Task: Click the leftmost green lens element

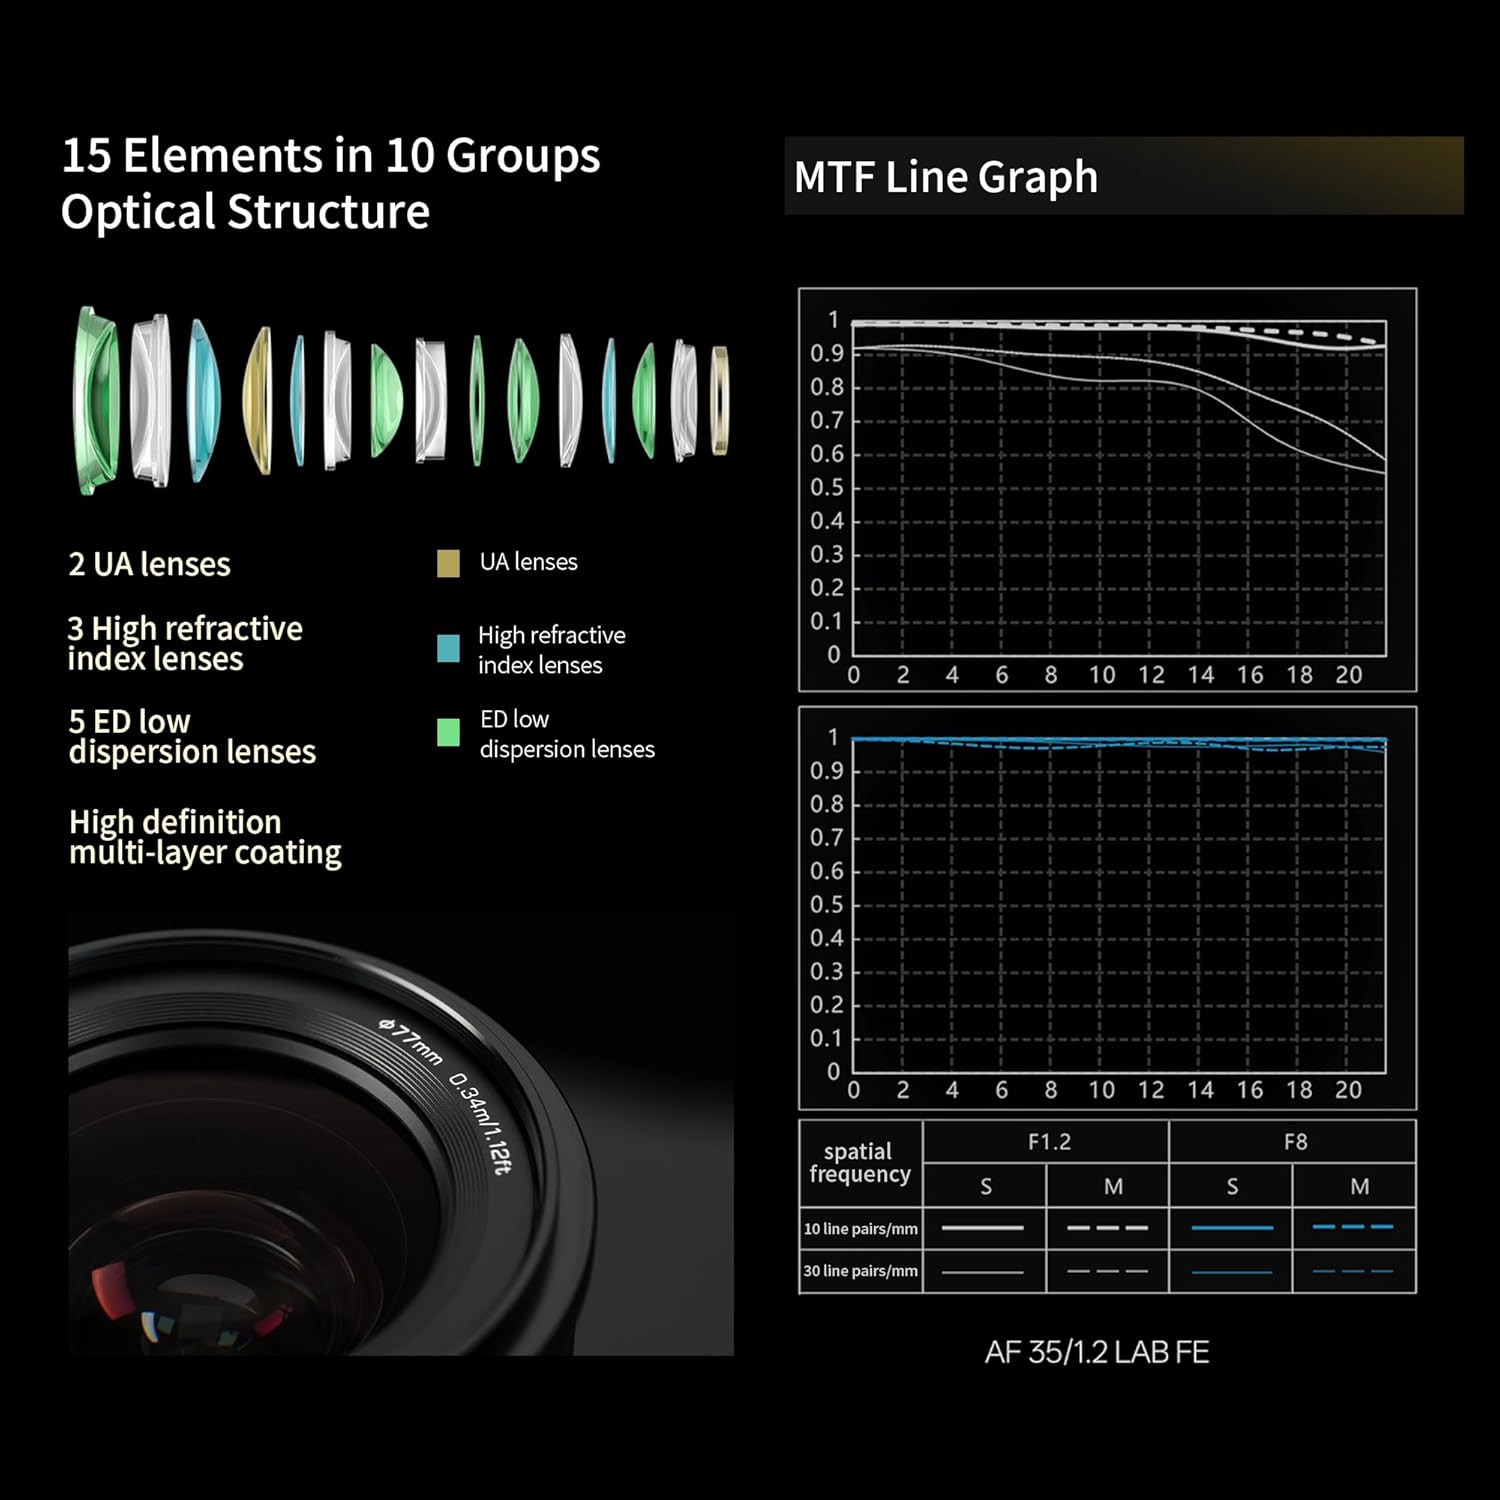Action: (x=96, y=401)
